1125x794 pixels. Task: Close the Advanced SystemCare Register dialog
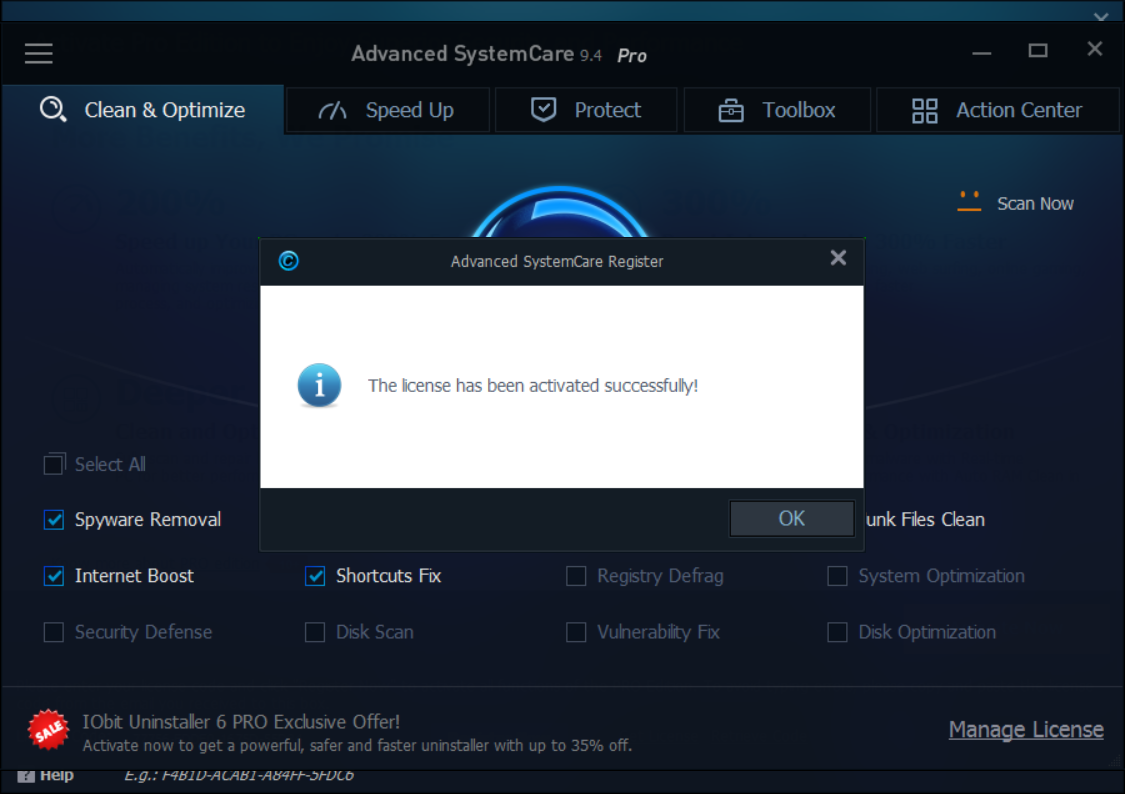(838, 258)
